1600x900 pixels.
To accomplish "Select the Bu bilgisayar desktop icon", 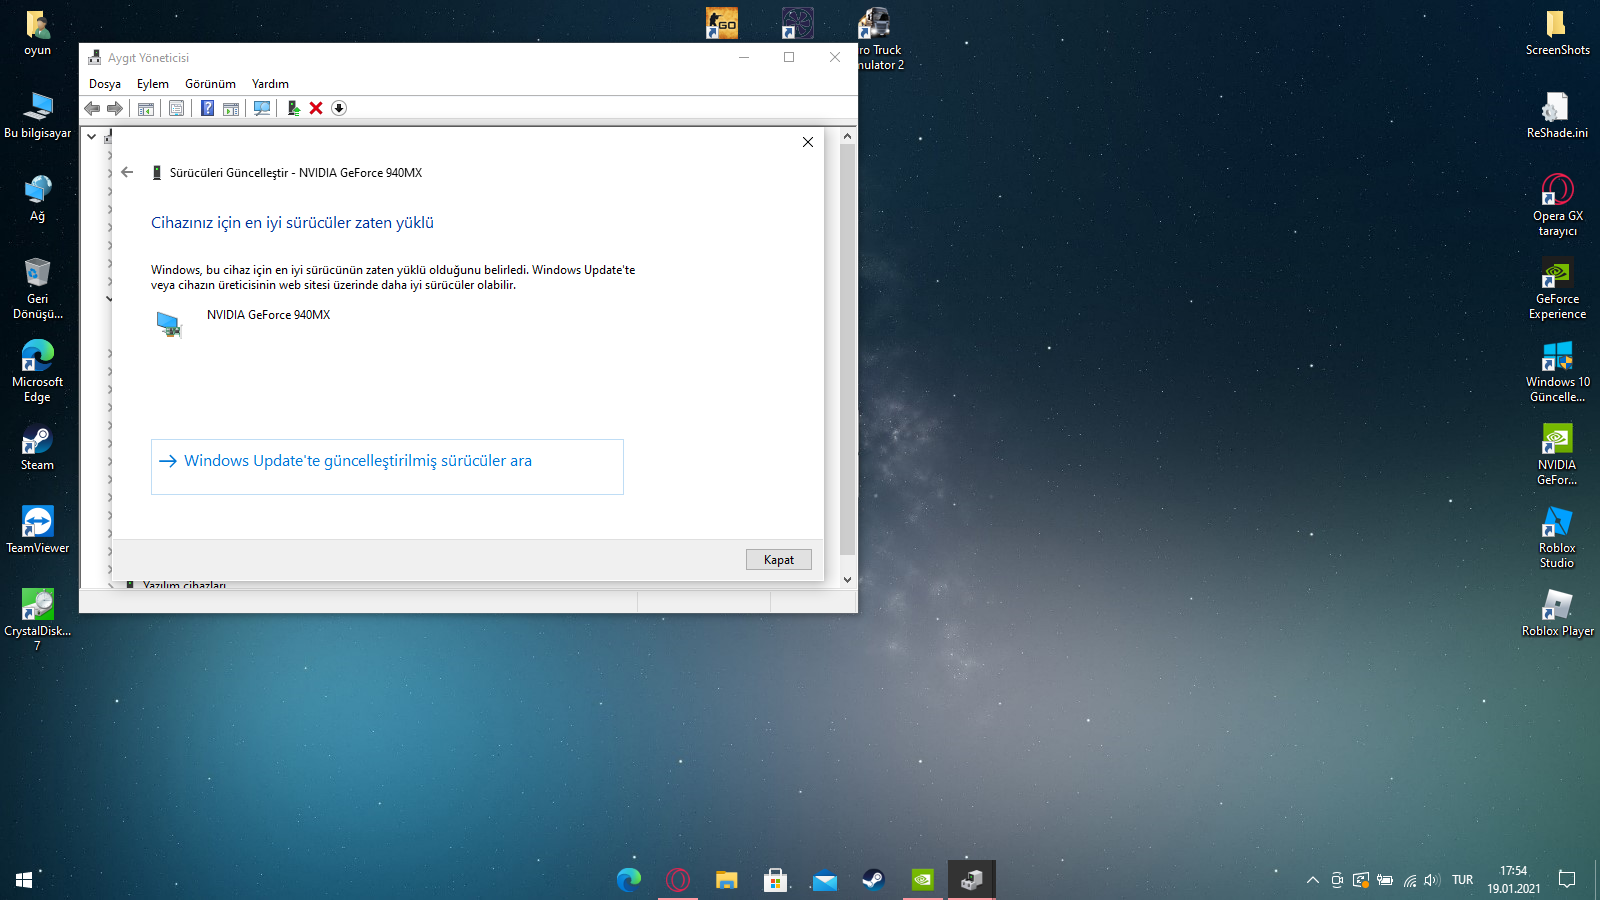I will point(38,116).
